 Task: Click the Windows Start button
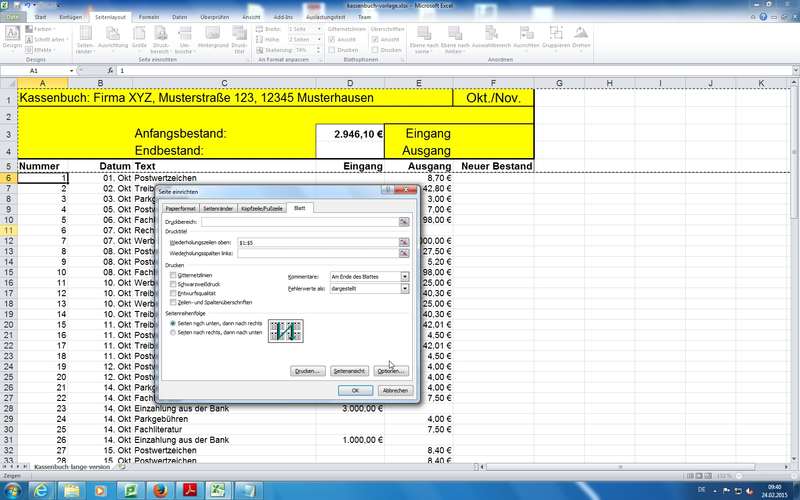point(14,489)
